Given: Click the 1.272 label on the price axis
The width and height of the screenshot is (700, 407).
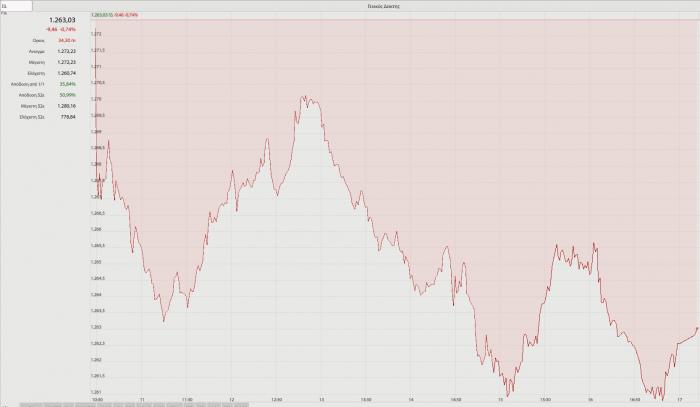Looking at the screenshot, I should pyautogui.click(x=97, y=34).
